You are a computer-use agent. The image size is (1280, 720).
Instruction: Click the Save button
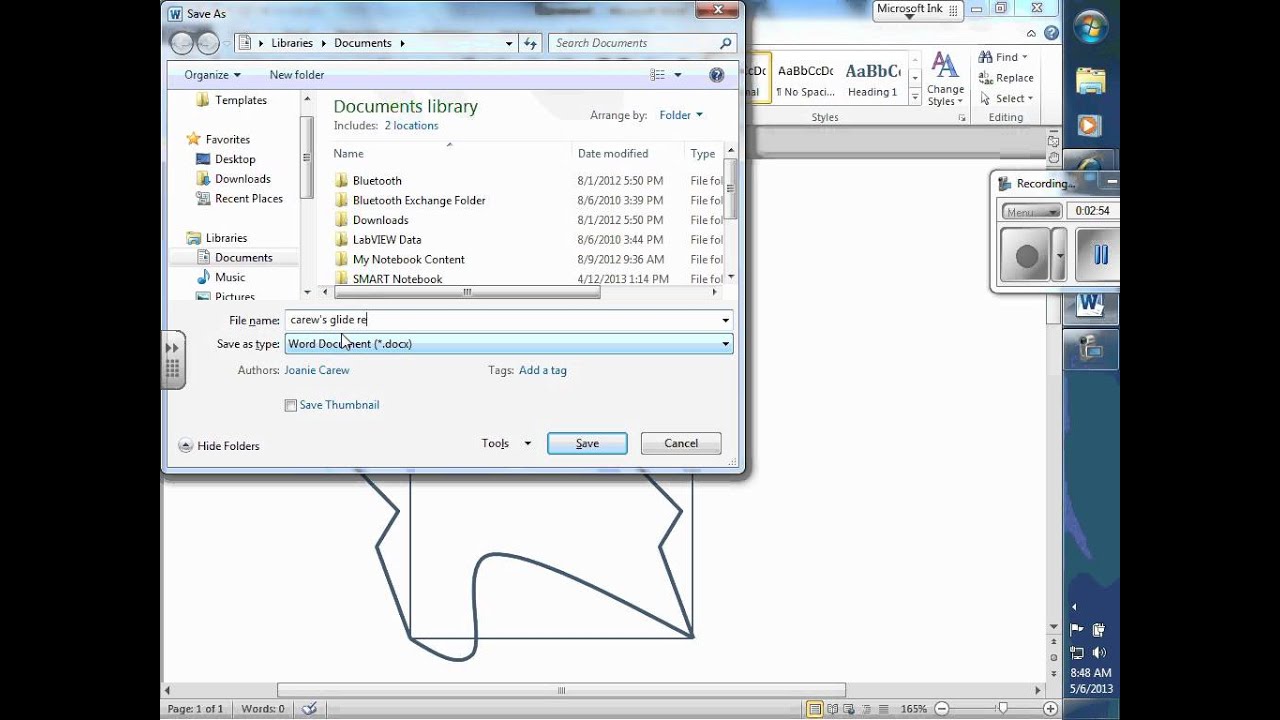click(x=587, y=443)
